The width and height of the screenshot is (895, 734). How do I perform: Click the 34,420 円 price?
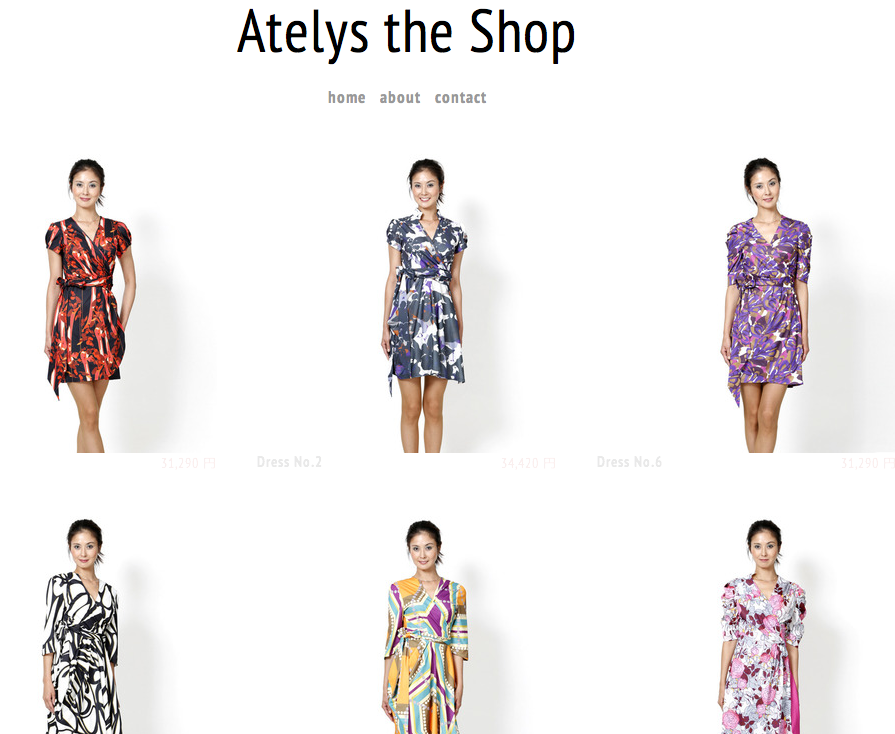[x=528, y=463]
